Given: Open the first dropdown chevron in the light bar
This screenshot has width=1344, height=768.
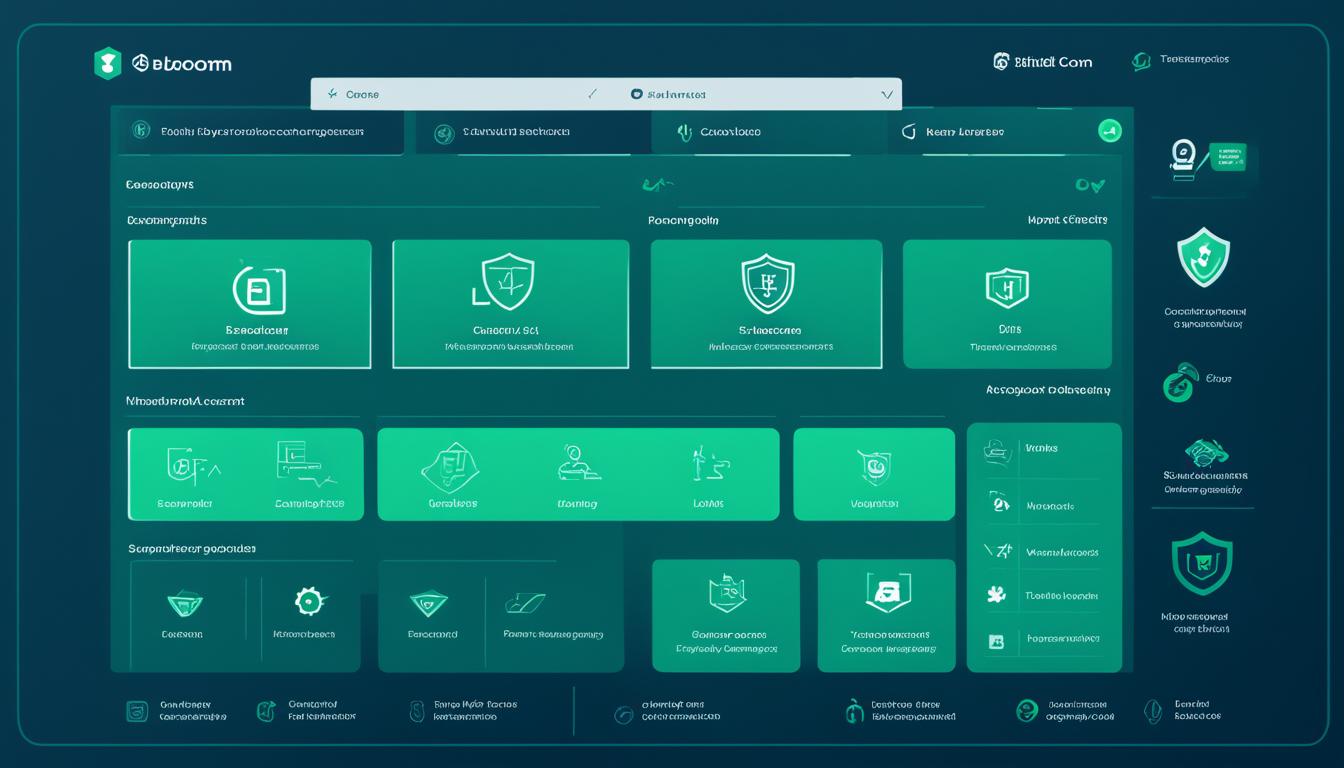Looking at the screenshot, I should (x=592, y=94).
